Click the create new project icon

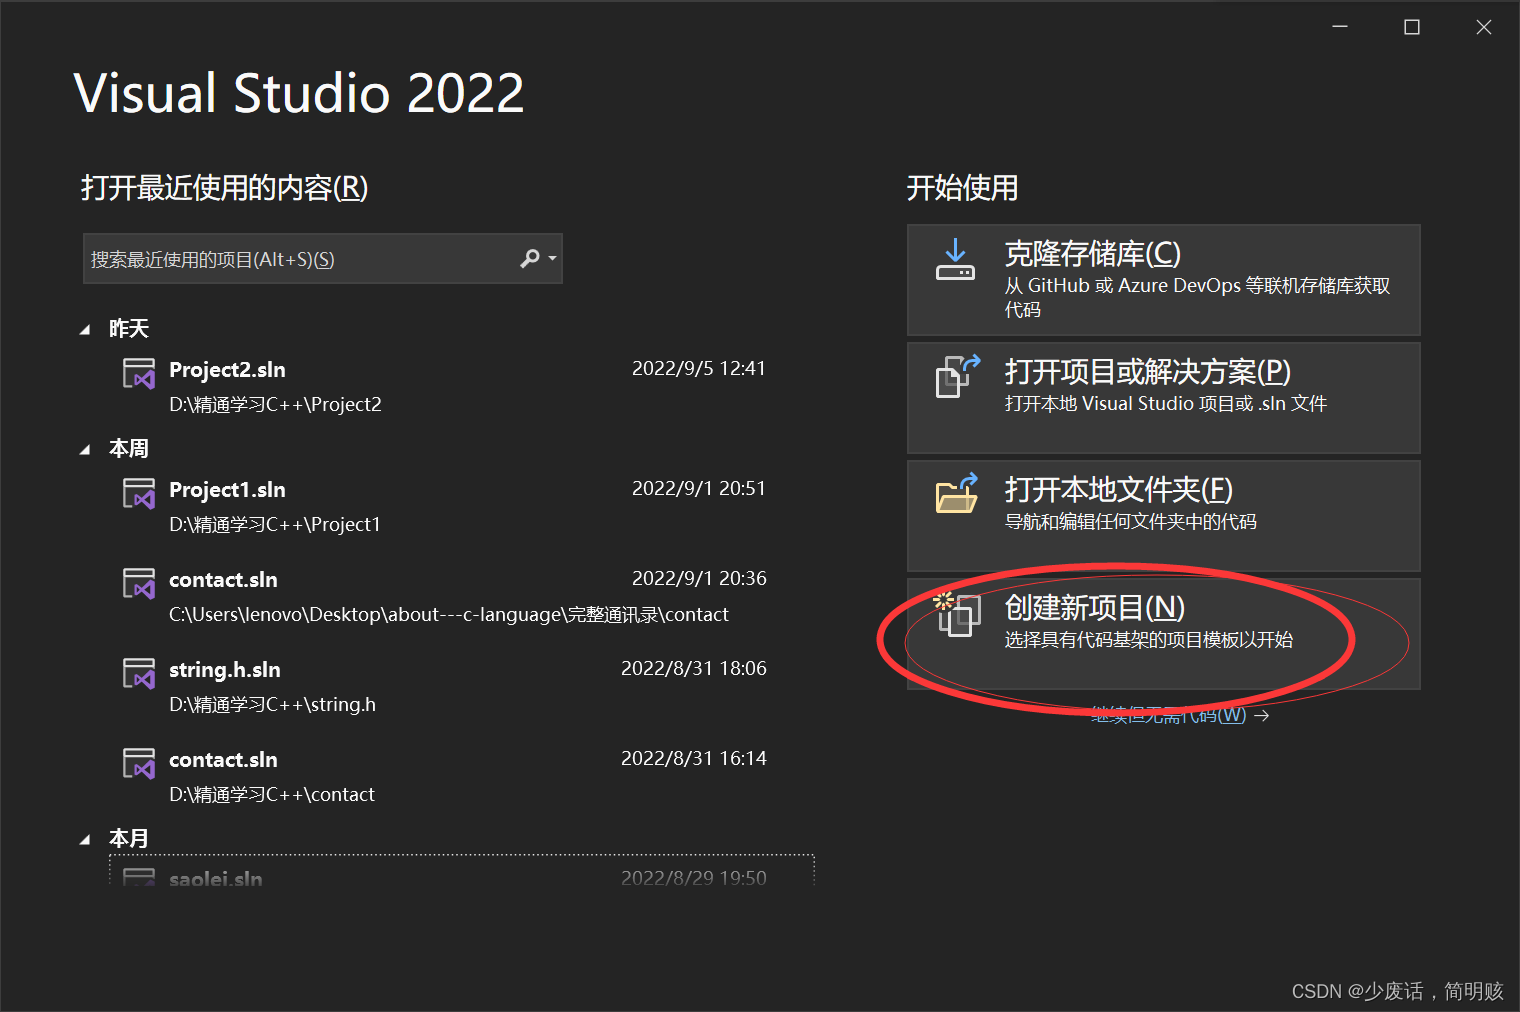[957, 613]
